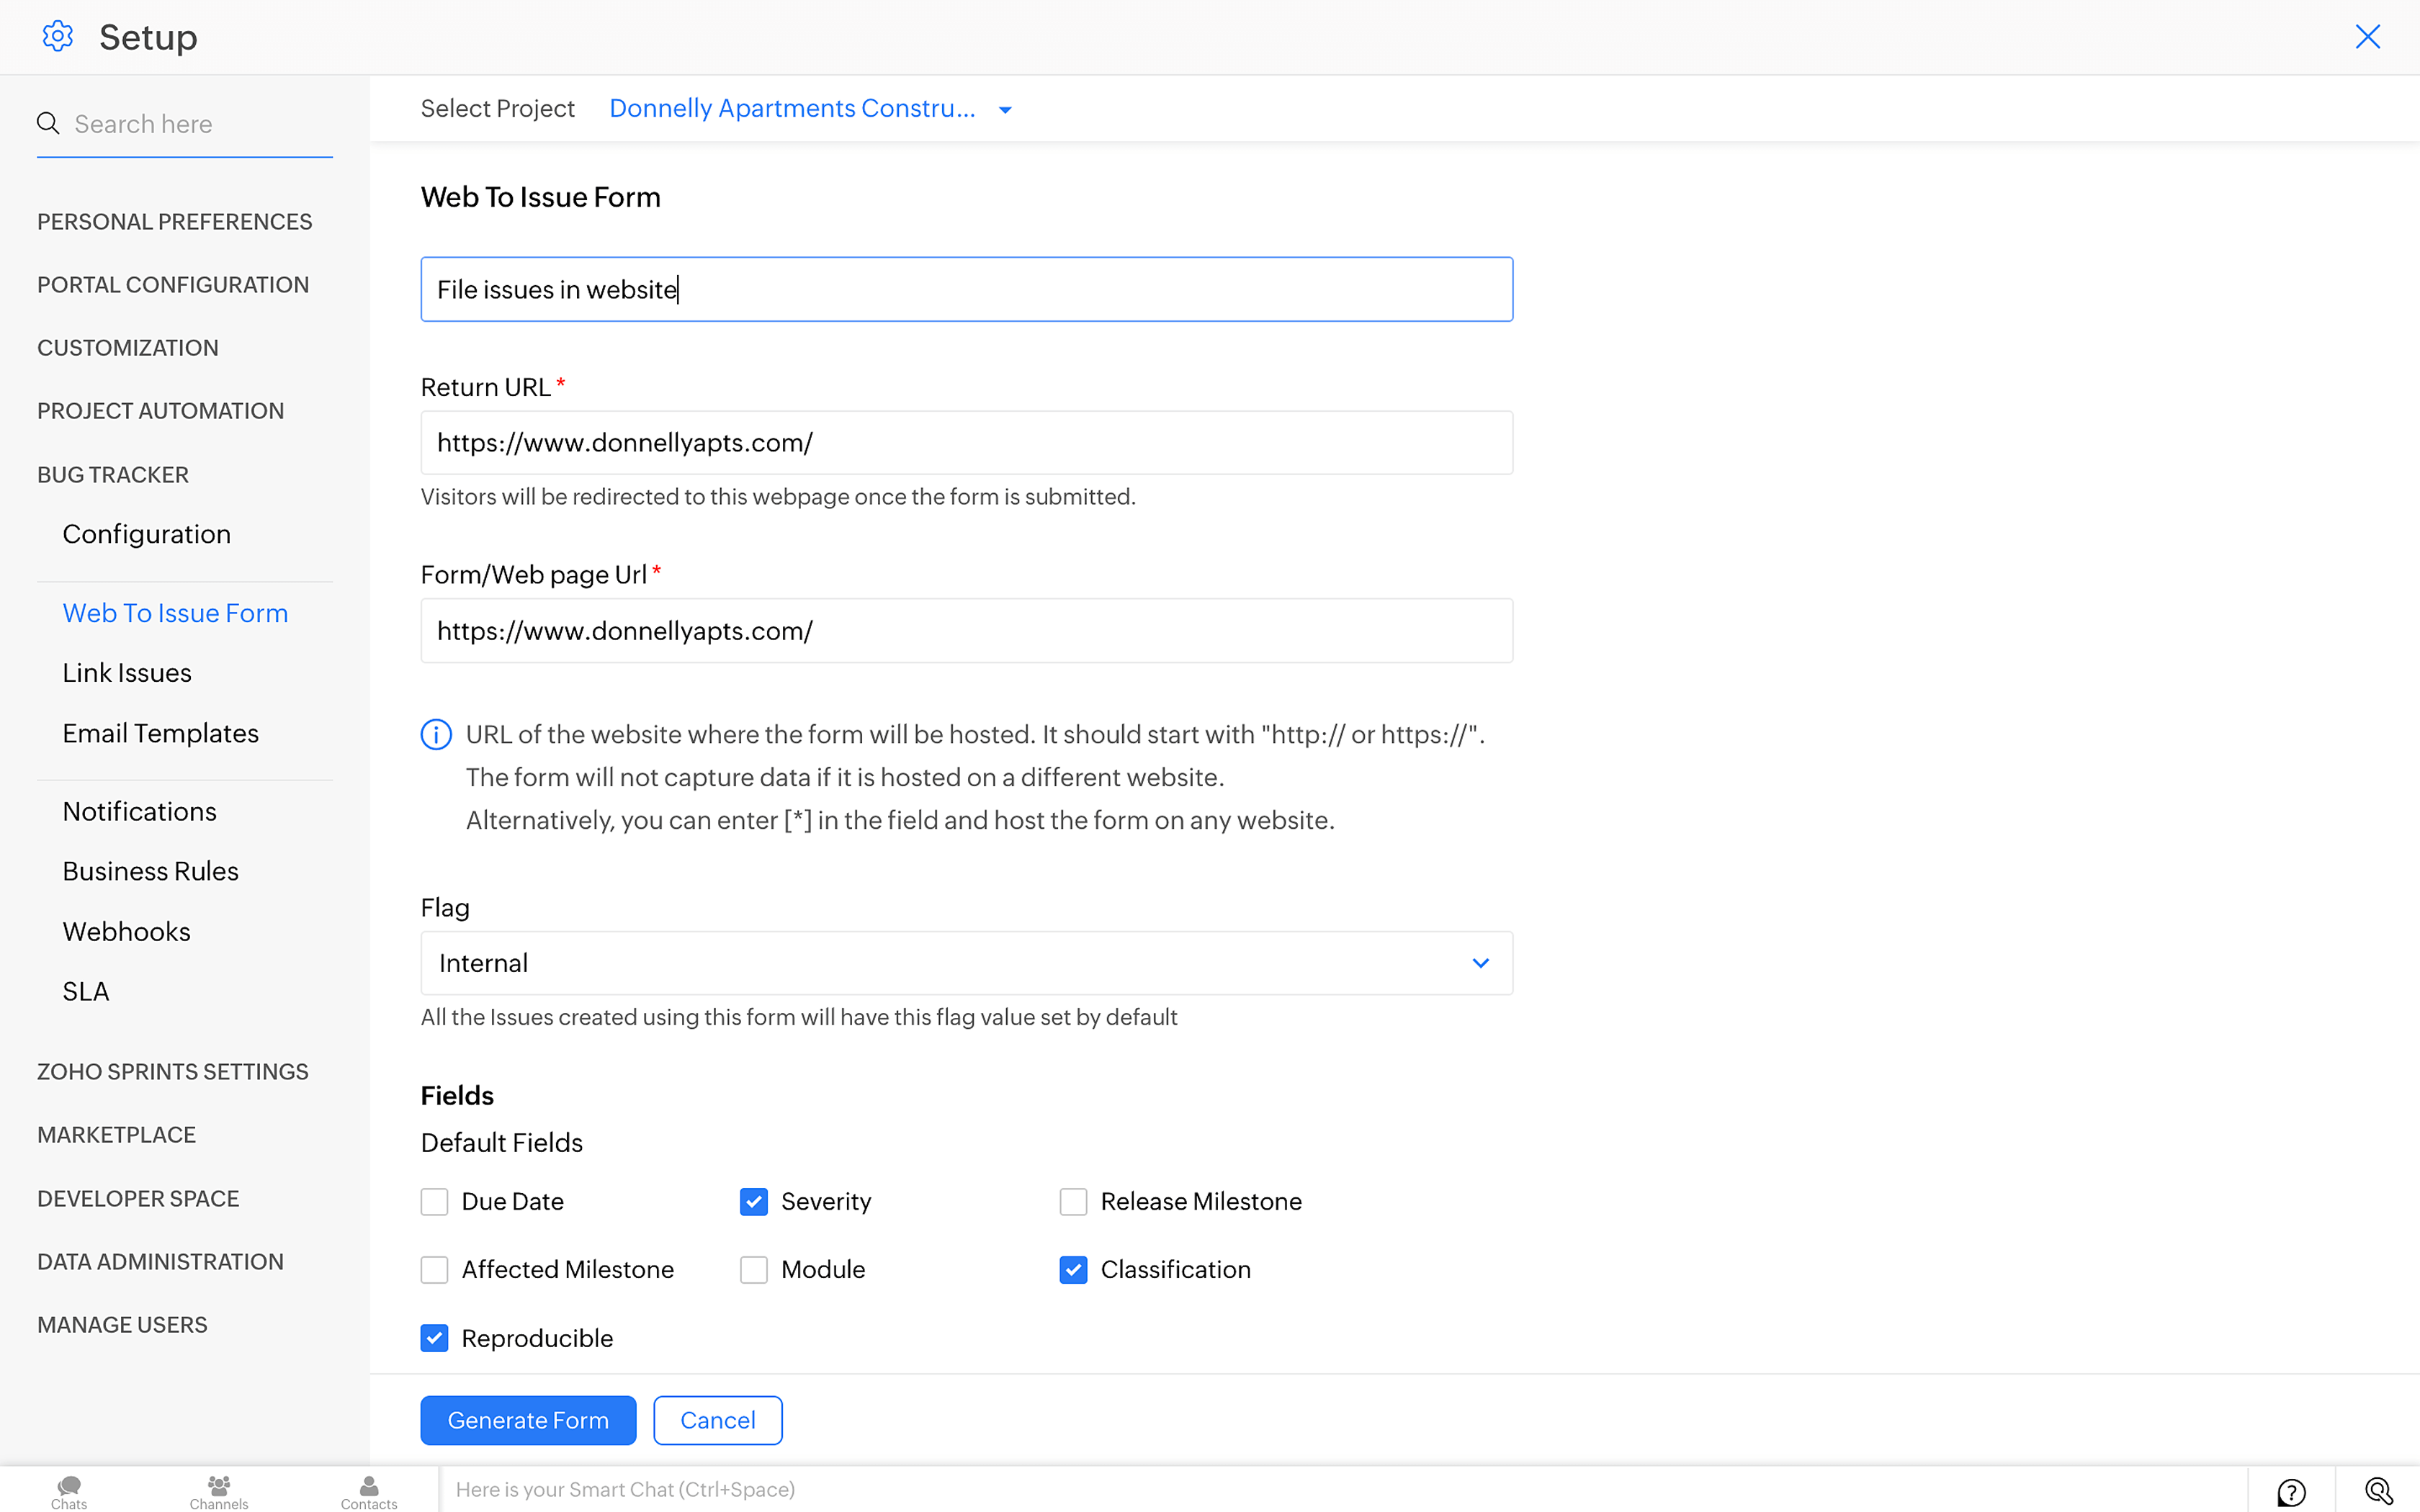Click the search magnifier icon in sidebar
Viewport: 2420px width, 1512px height.
click(x=48, y=123)
